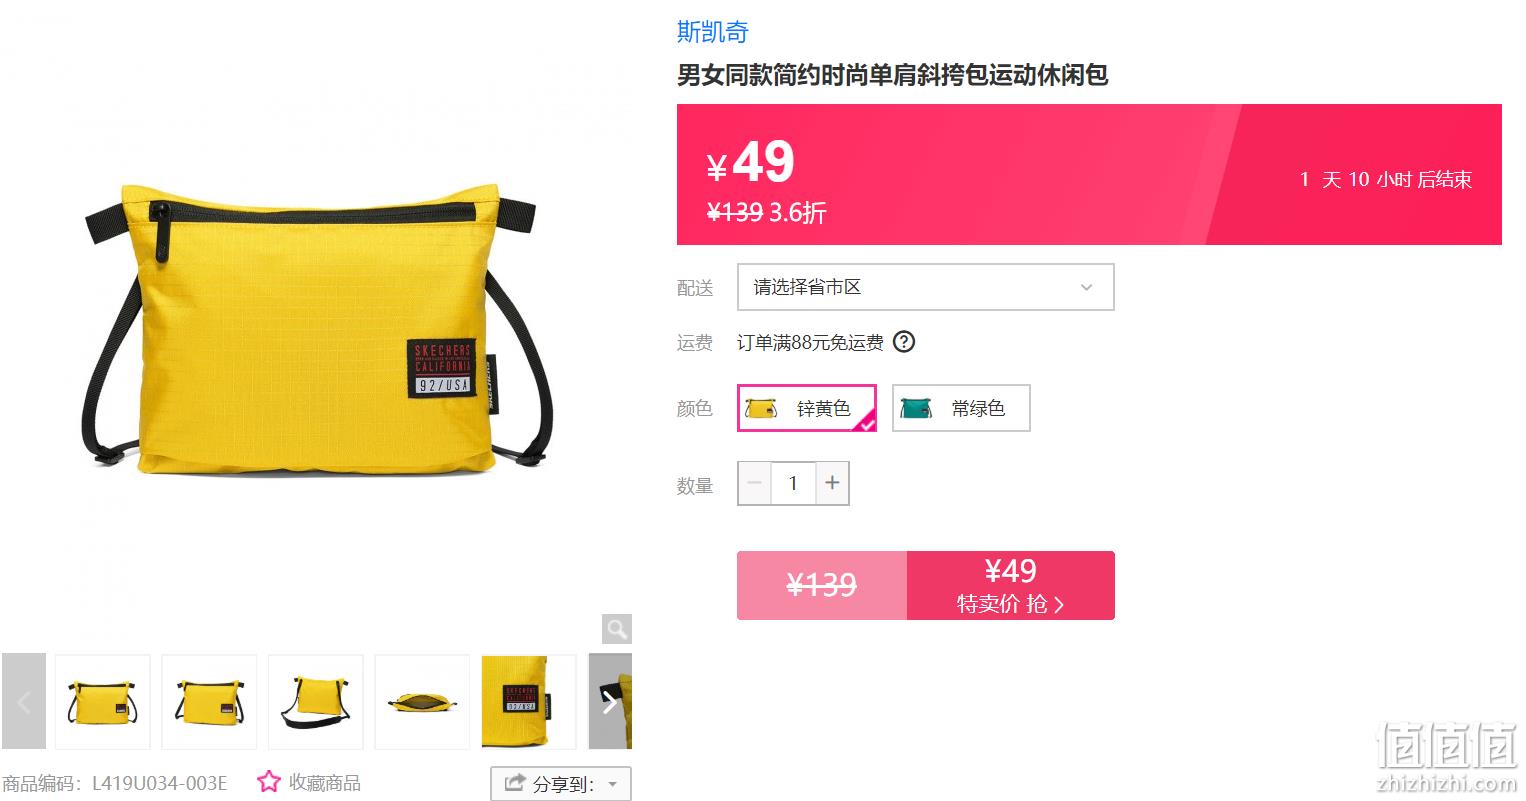Click the quantity input field showing 1

point(793,483)
